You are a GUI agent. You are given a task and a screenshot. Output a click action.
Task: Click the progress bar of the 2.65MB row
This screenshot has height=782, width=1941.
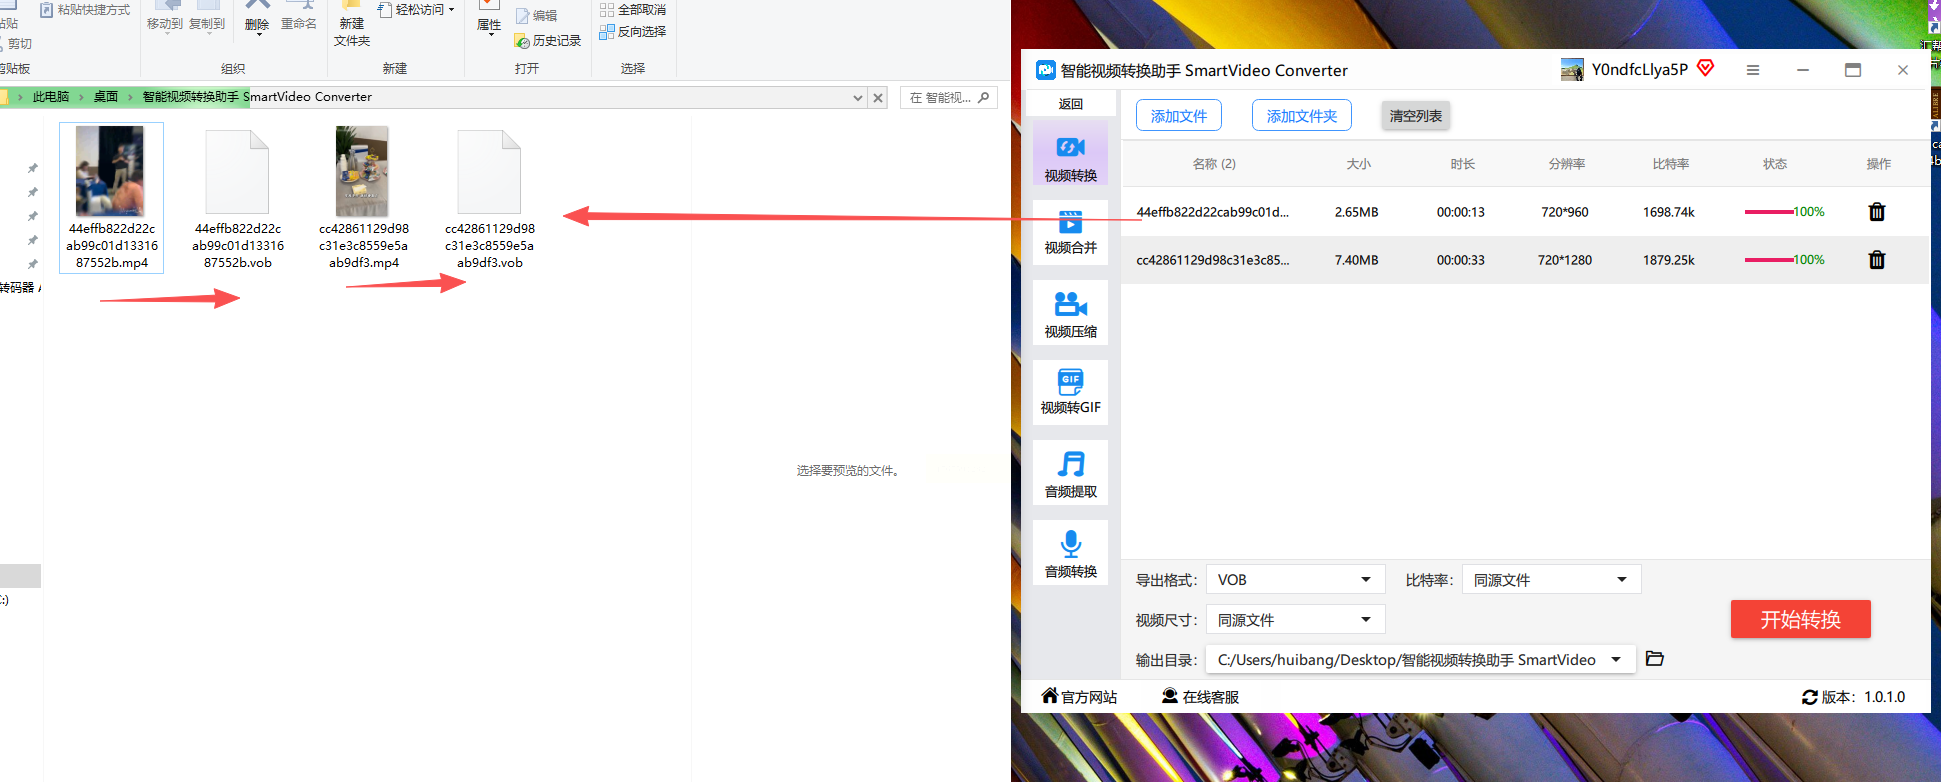point(1769,212)
